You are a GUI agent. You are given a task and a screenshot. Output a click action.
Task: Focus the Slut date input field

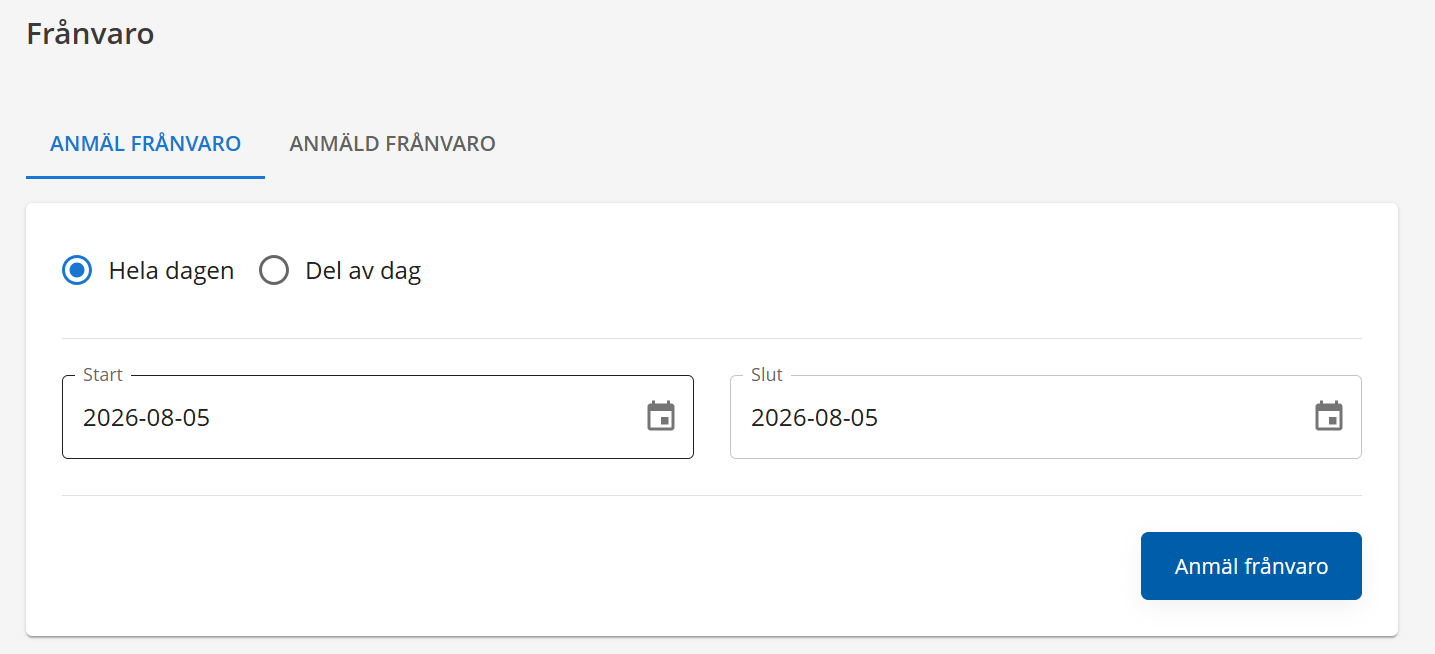[x=1046, y=417]
